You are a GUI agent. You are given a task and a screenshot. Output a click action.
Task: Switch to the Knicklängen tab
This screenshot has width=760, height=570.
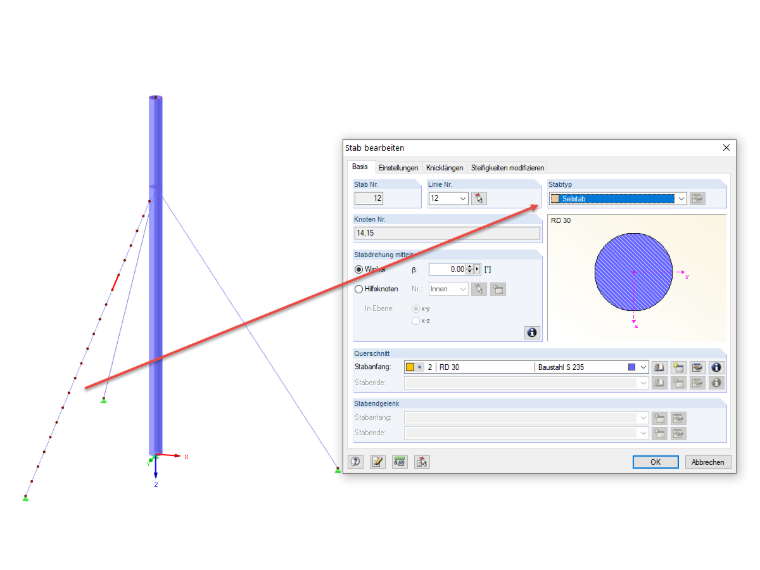(444, 168)
